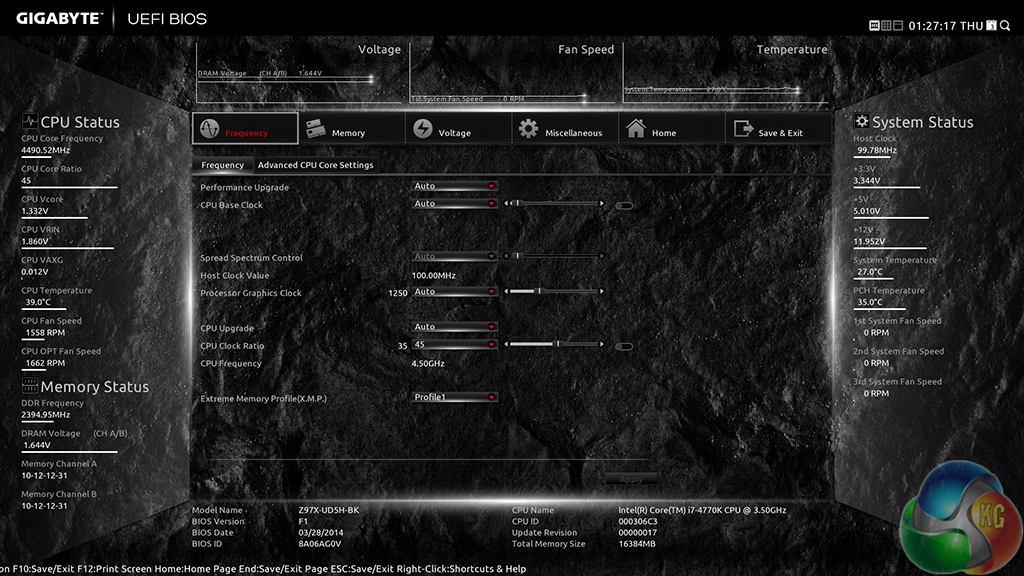
Task: Click the CPU Temperature 39.0°C reading
Action: click(x=38, y=302)
